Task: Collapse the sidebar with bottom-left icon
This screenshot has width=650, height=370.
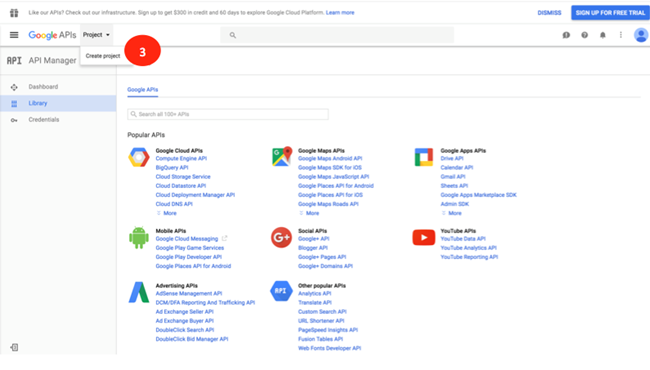Action: click(x=14, y=347)
